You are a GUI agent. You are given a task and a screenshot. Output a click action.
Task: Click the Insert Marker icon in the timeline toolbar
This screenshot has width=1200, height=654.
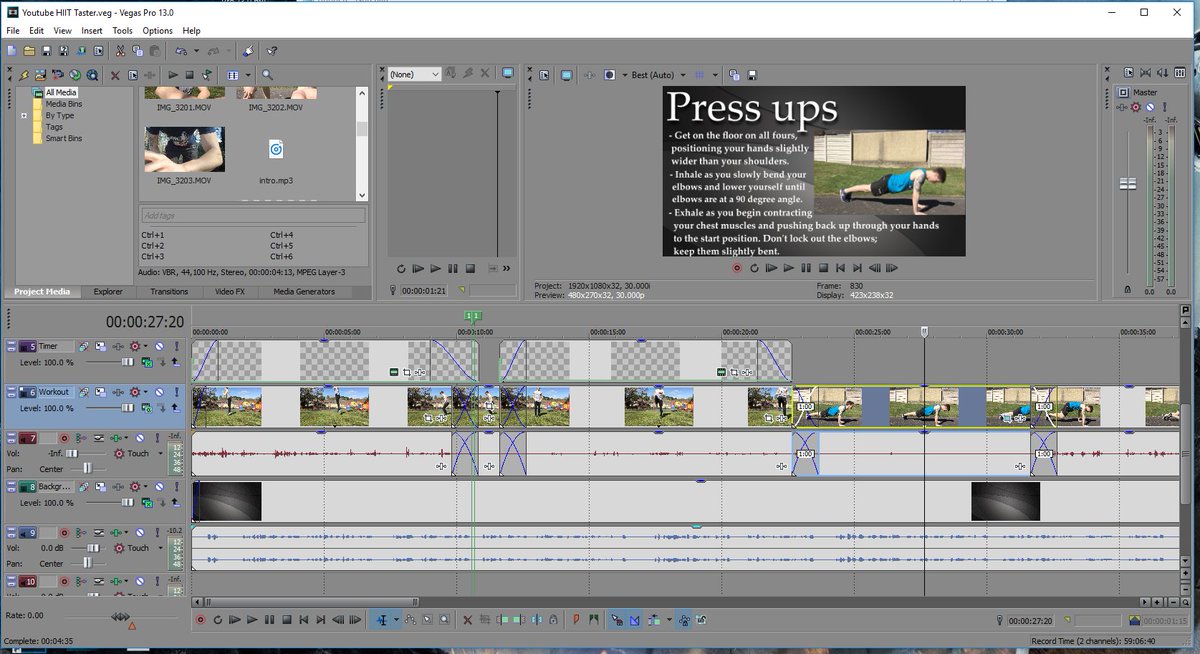[x=577, y=620]
